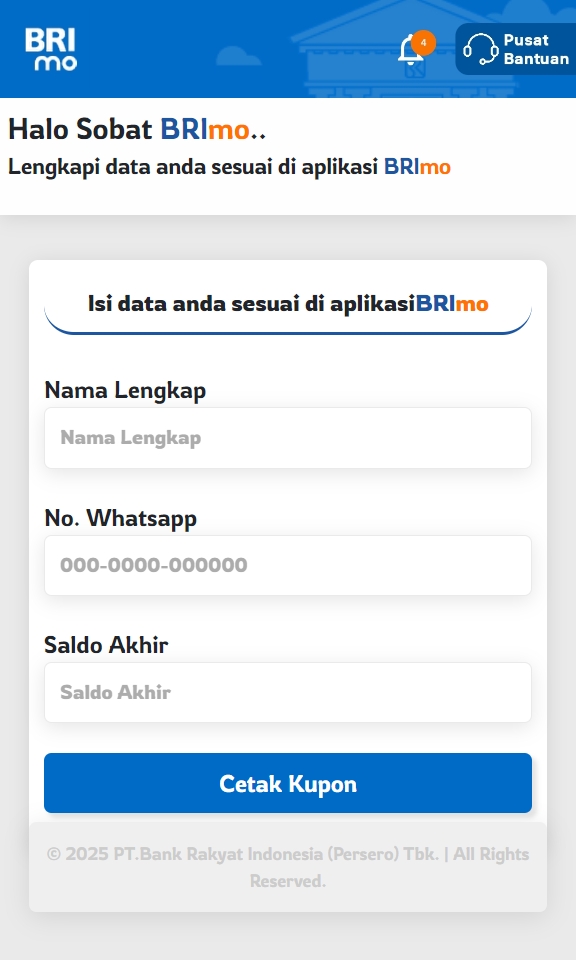
Task: Click the orange notification badge showing 4
Action: 424,43
